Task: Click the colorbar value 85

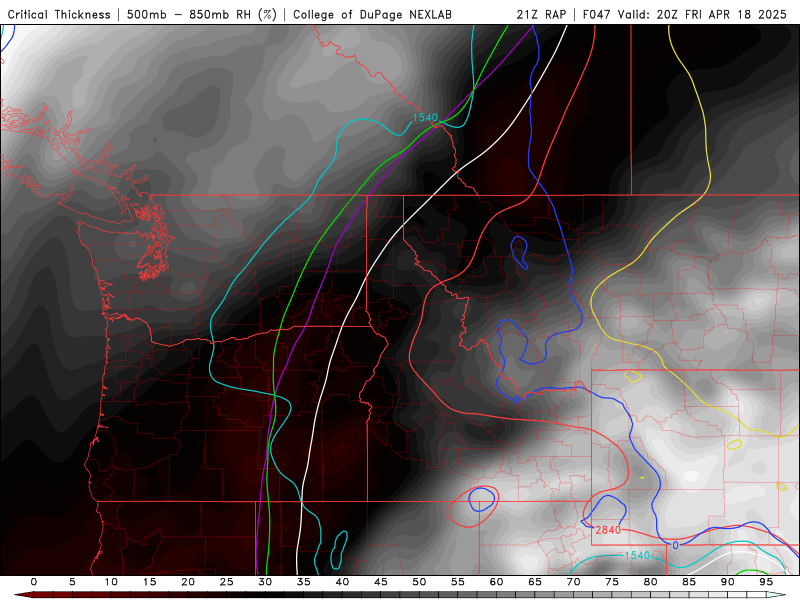Action: click(689, 582)
